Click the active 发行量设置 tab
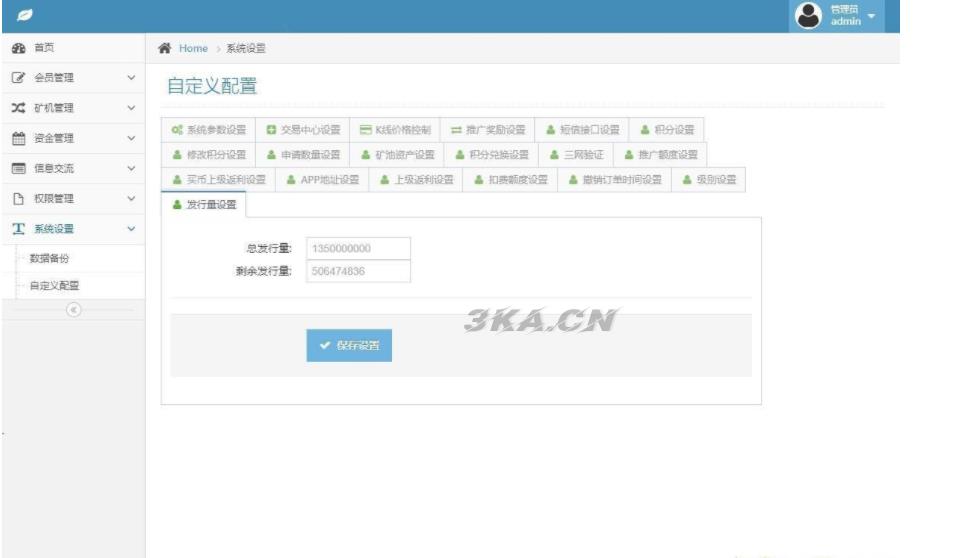954x558 pixels. click(x=204, y=205)
